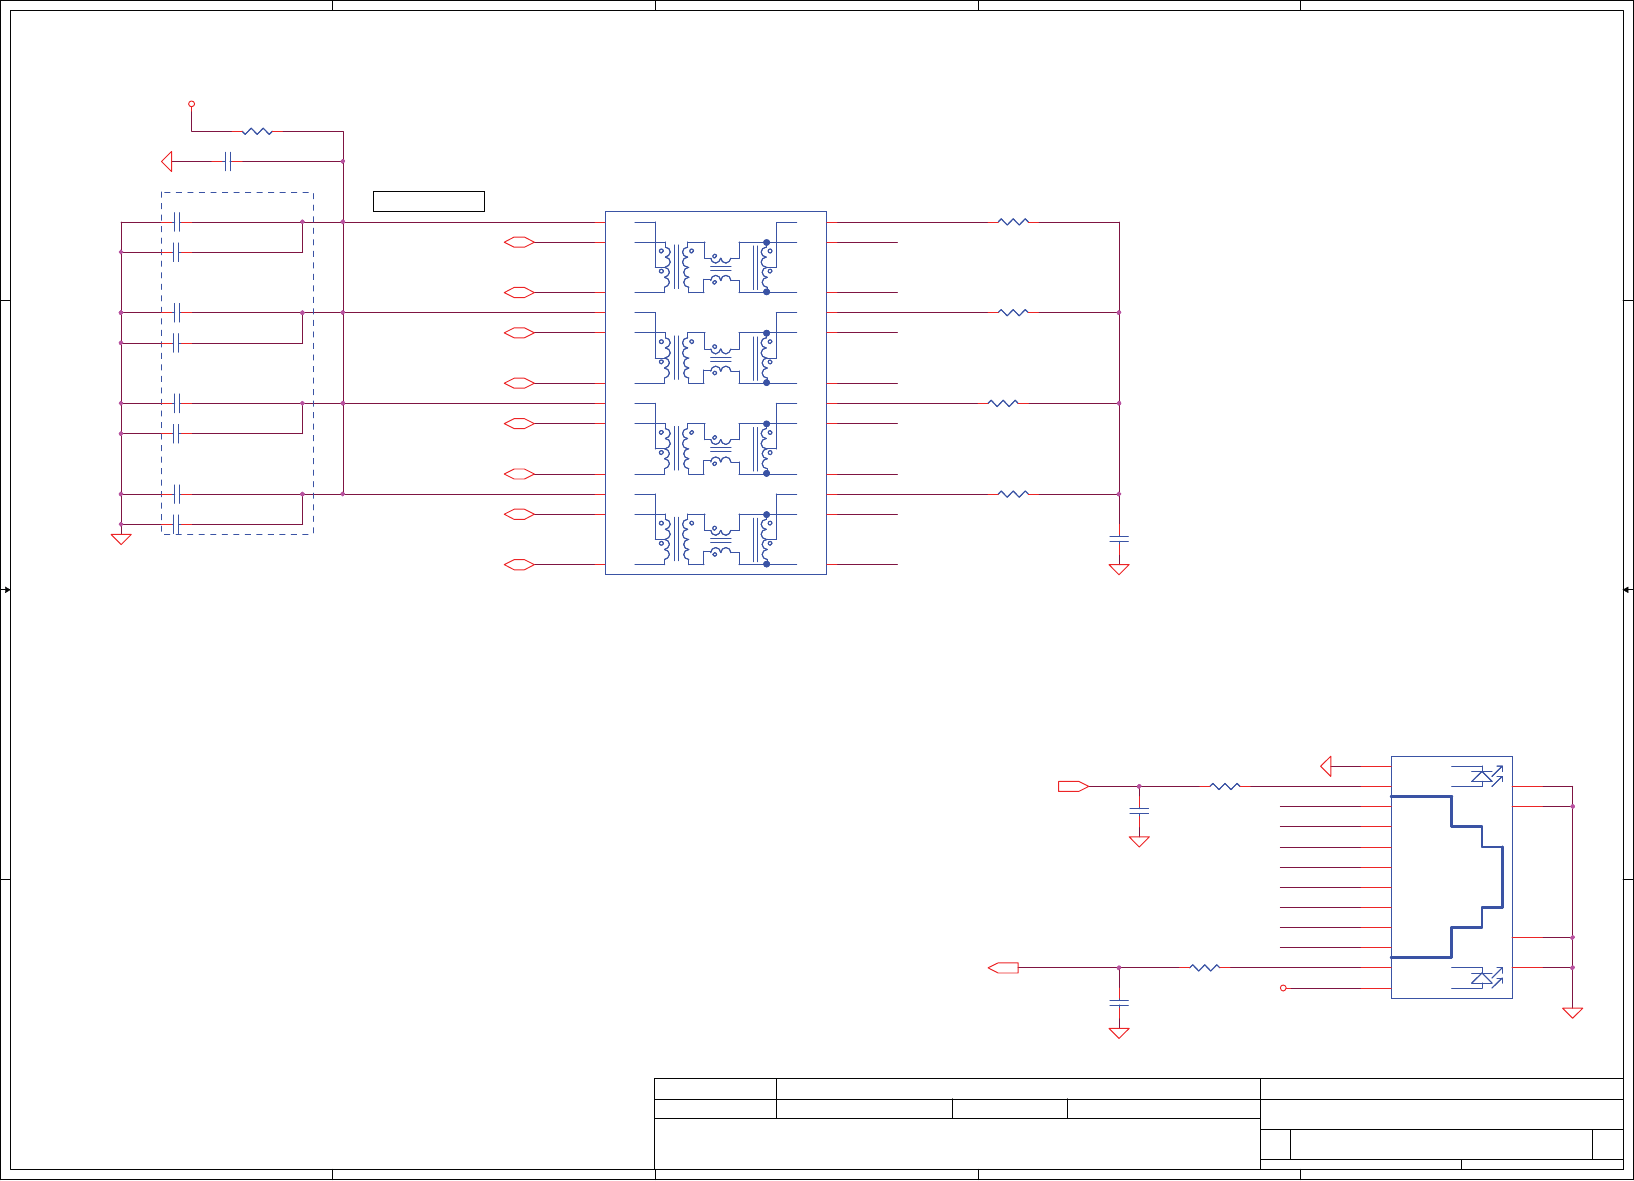The image size is (1634, 1181).
Task: Select the thick RJ45 jack outline in the connector
Action: 1447,877
